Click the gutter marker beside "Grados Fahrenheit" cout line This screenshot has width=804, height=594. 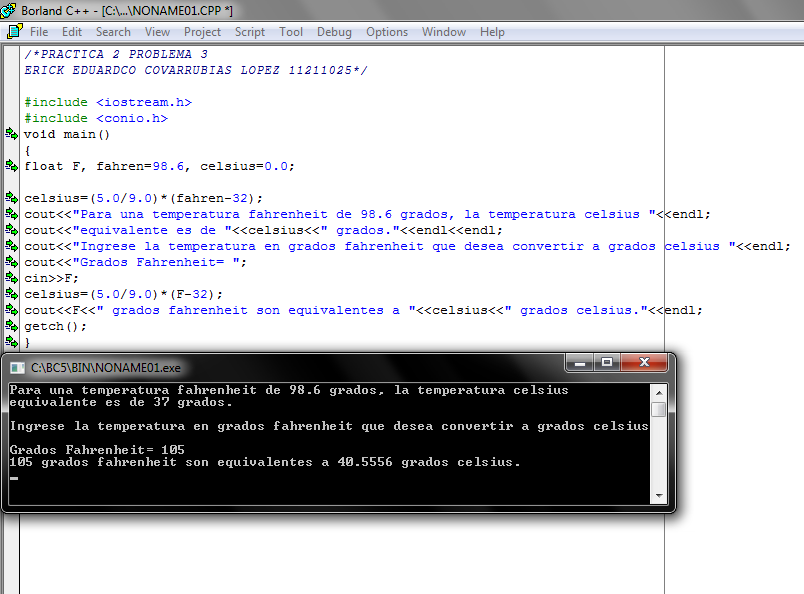[x=11, y=262]
